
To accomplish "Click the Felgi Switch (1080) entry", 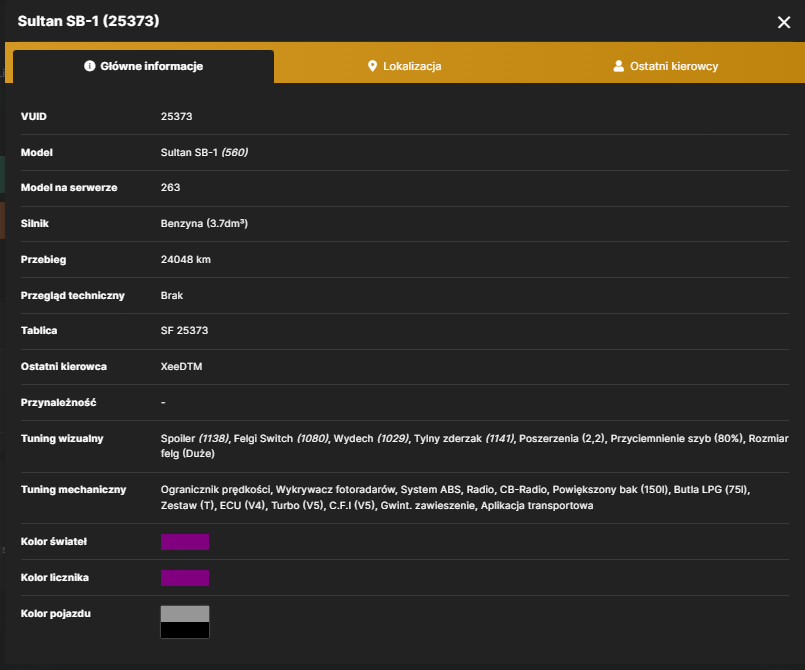I will click(281, 438).
